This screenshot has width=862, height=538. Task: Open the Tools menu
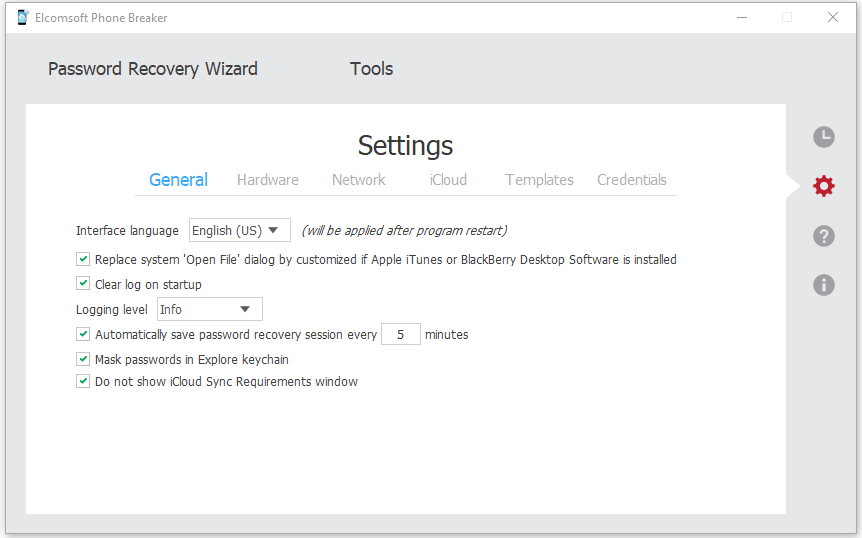point(371,69)
